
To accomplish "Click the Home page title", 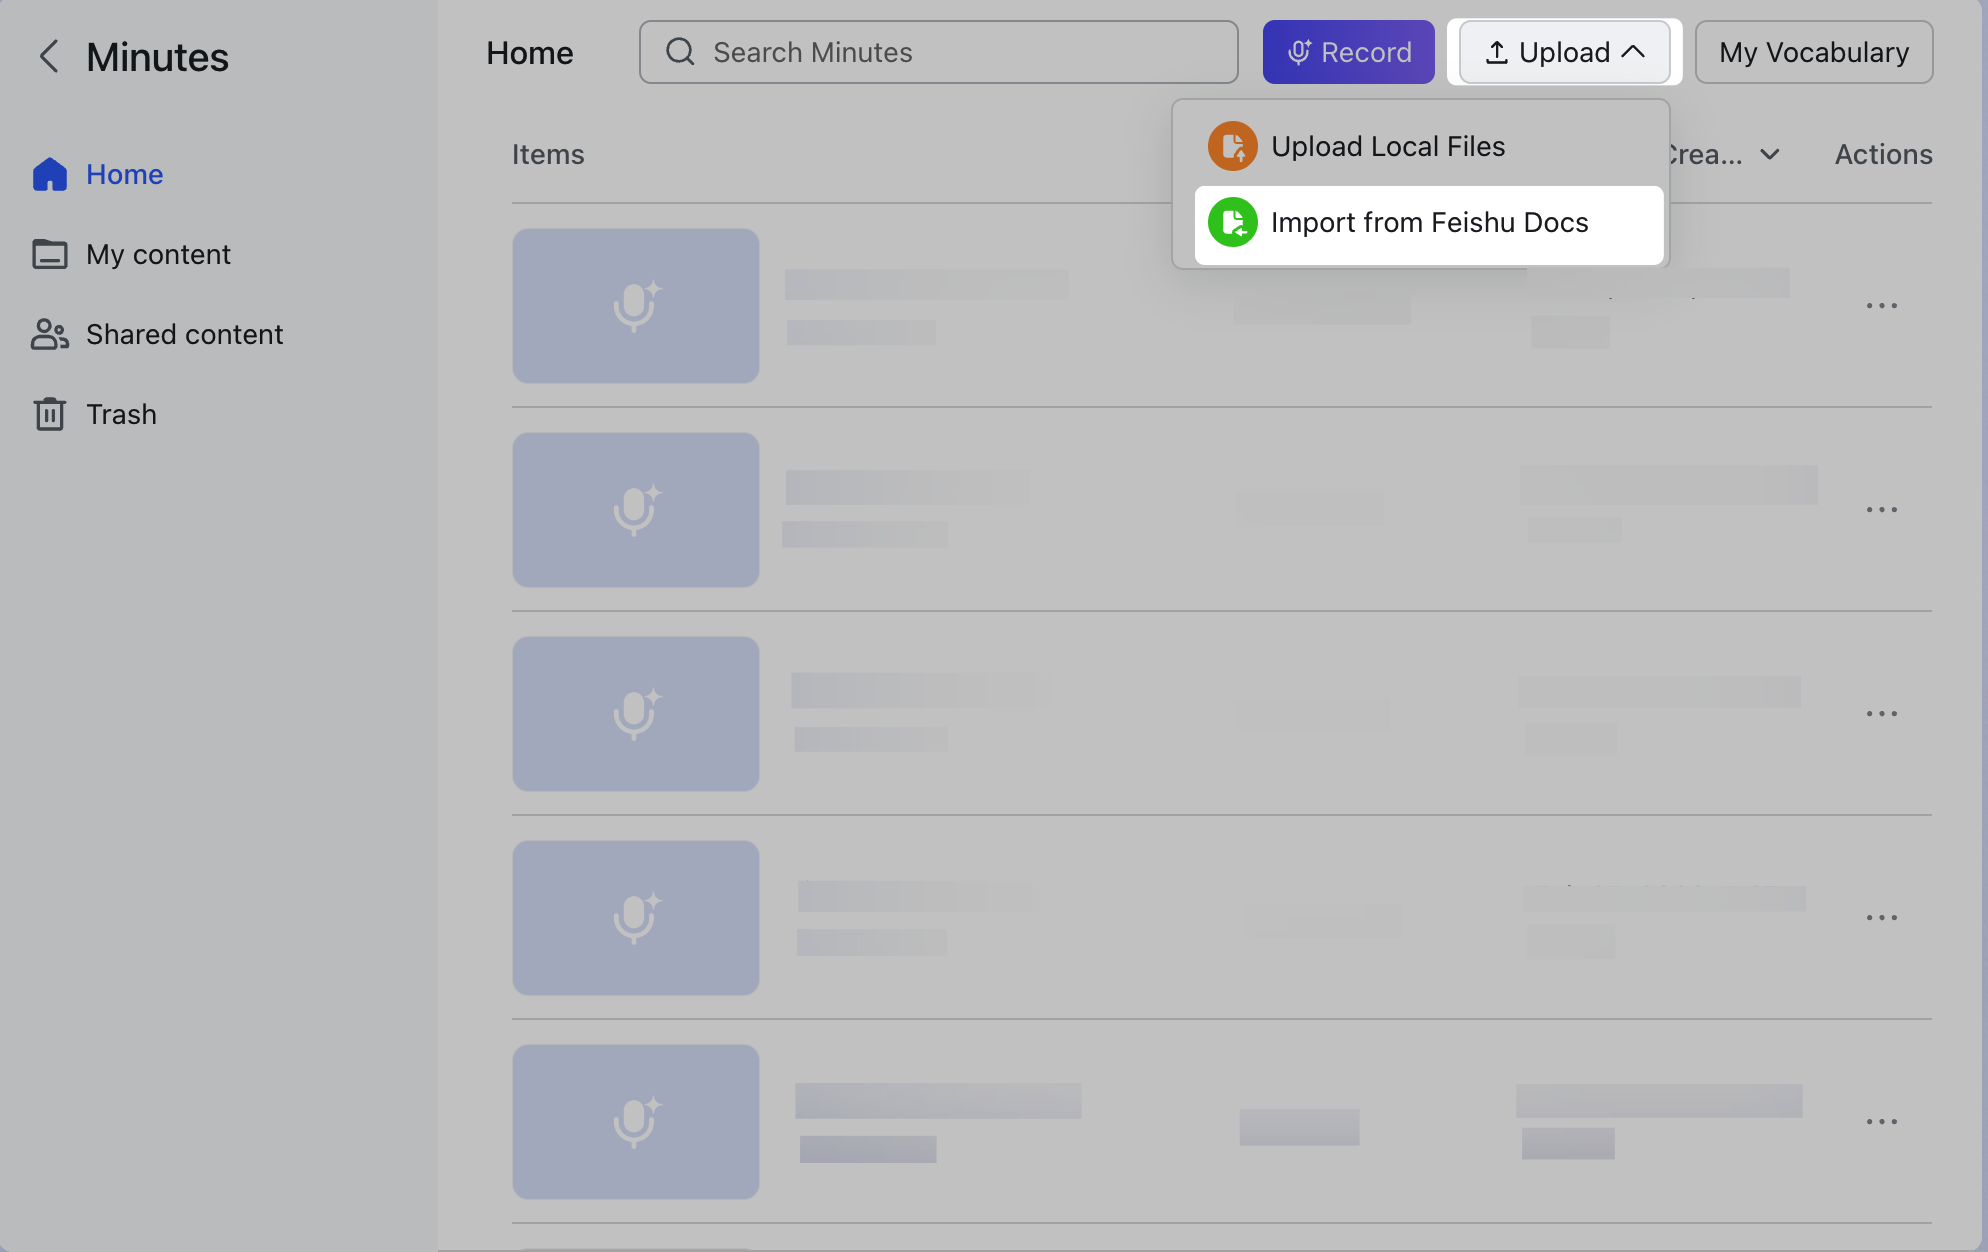I will tap(530, 52).
